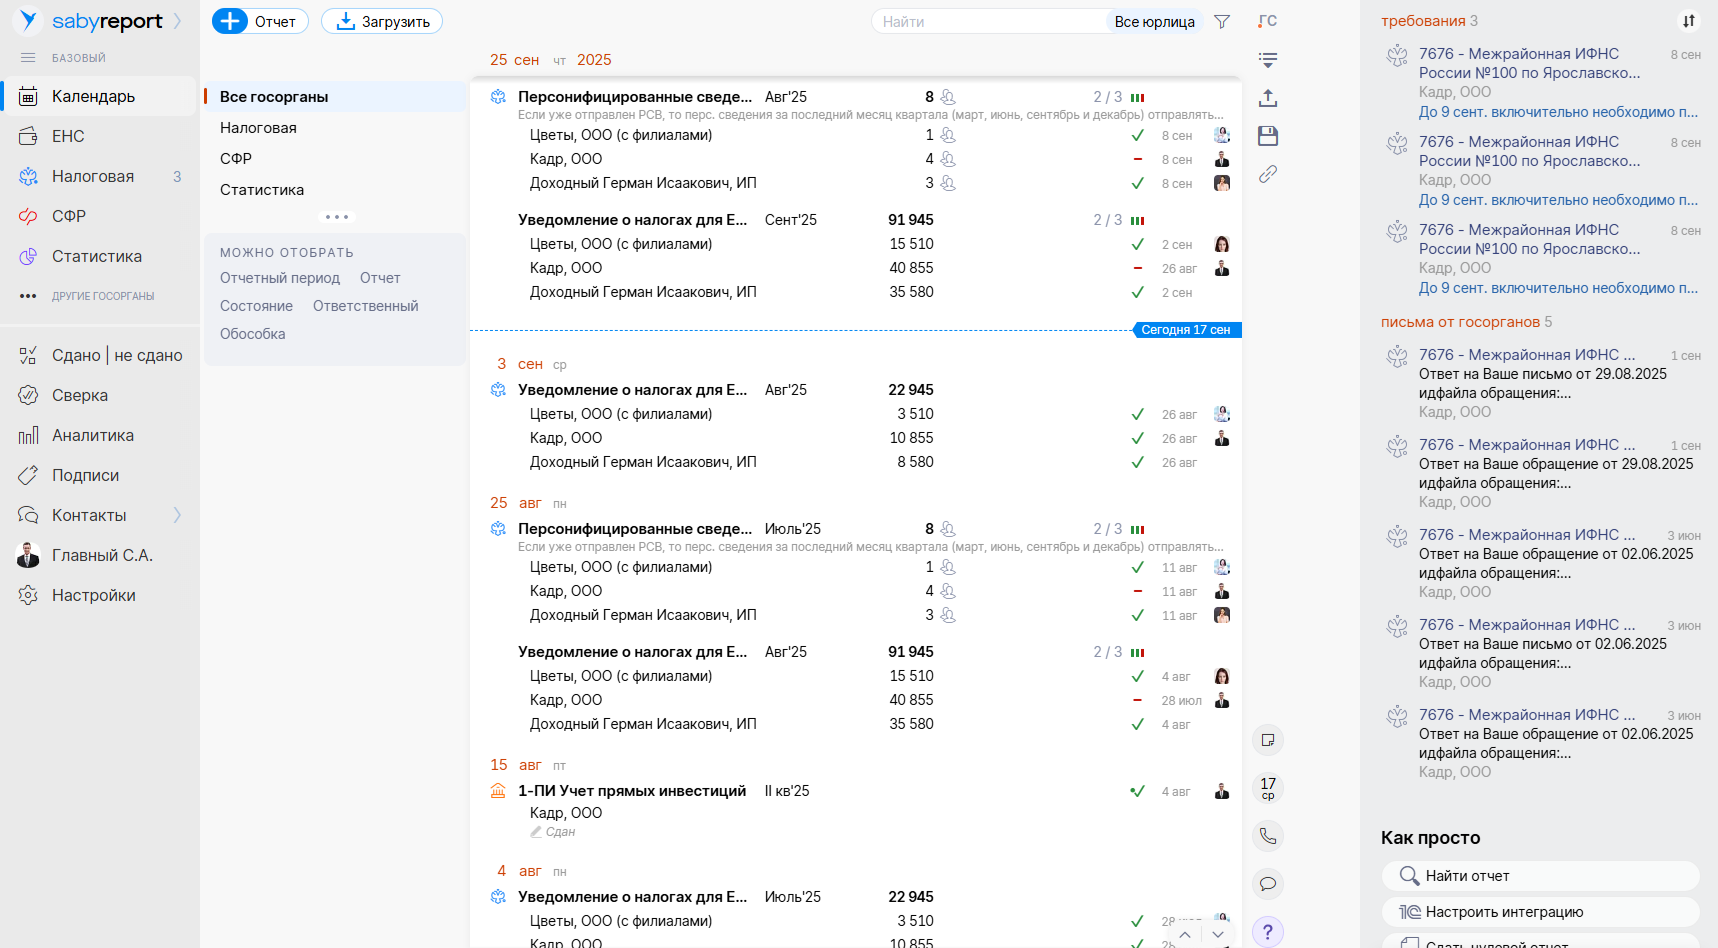Click the sort arrows icon beside требования
Viewport: 1718px width, 948px height.
(x=1688, y=21)
